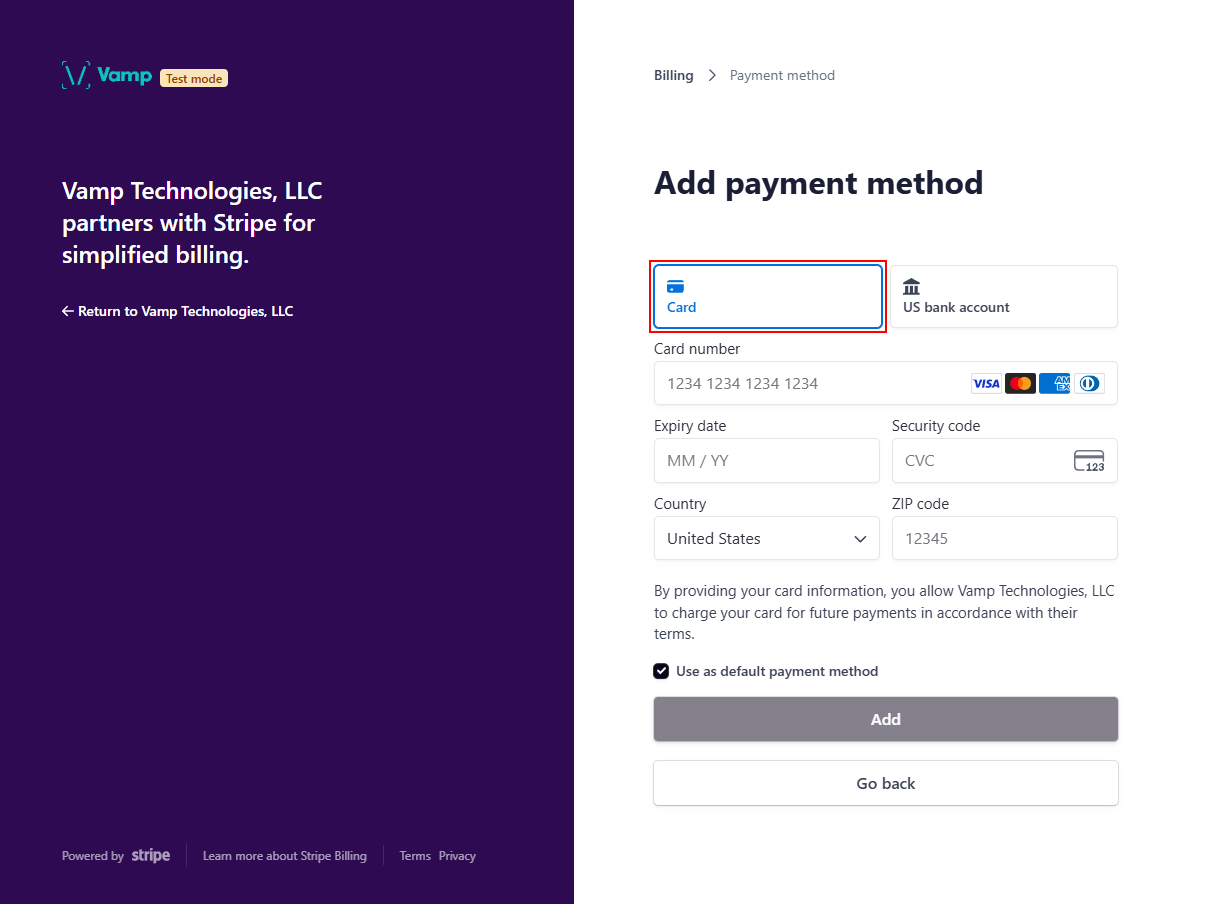Toggle Use as default payment method
The width and height of the screenshot is (1215, 904).
coord(661,671)
